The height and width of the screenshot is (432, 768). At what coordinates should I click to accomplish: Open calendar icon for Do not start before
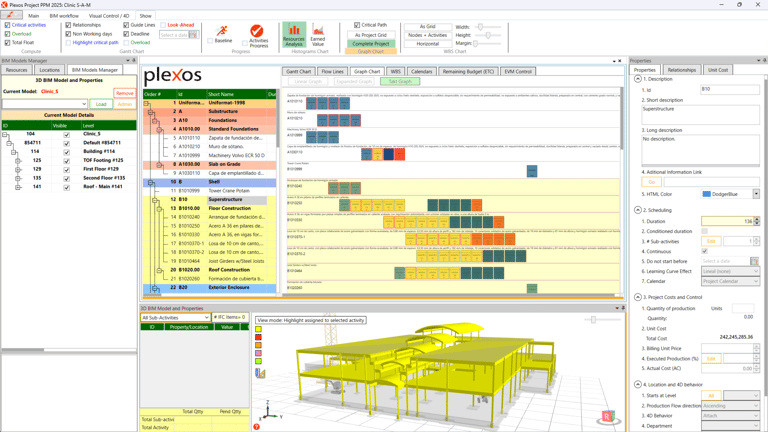(x=754, y=261)
